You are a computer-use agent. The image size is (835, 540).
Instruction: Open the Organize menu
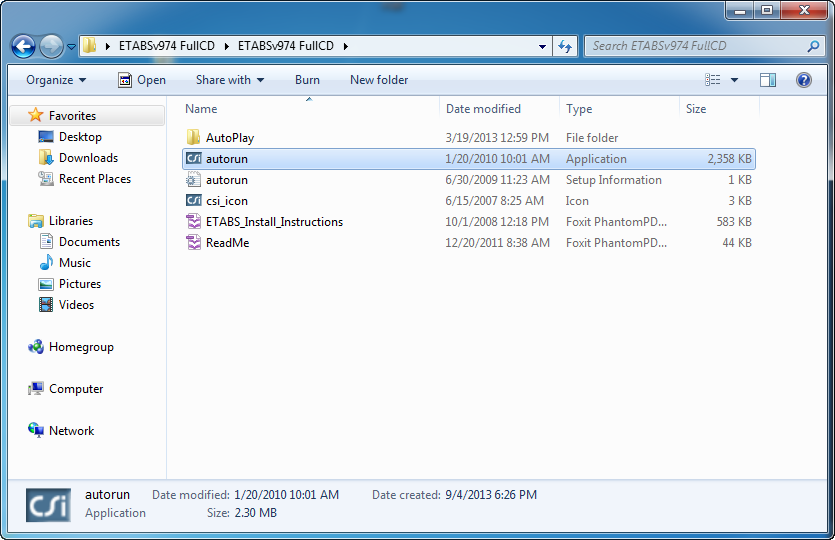click(56, 80)
